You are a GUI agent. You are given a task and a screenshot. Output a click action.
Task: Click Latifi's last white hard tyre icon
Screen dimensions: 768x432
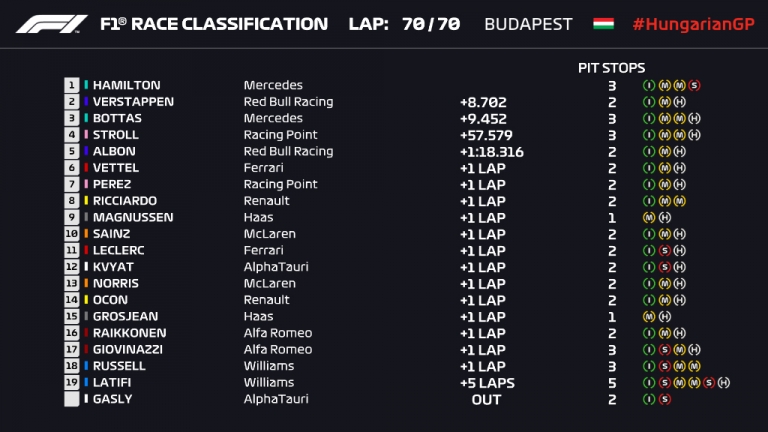[x=723, y=382]
